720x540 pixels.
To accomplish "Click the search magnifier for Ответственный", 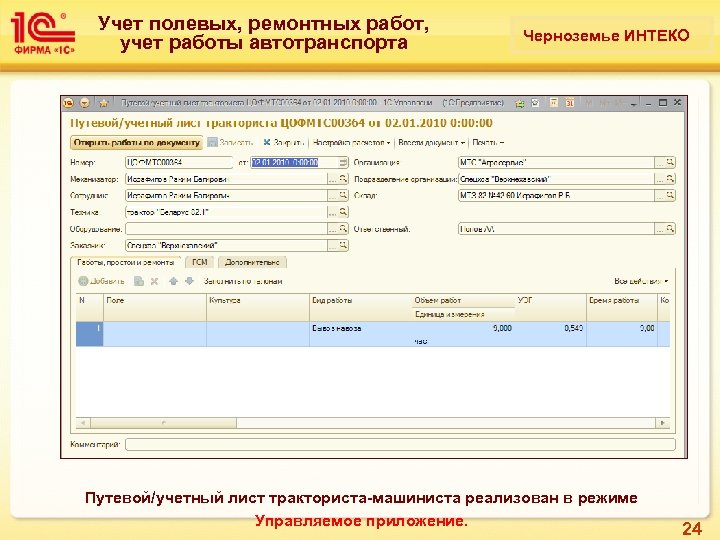I will pos(670,229).
